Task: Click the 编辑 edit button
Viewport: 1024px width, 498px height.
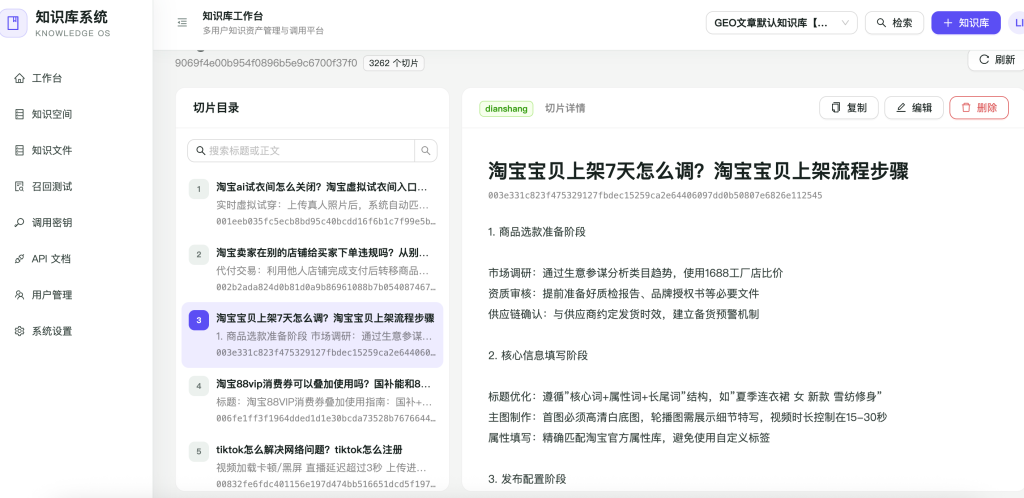Action: 914,108
